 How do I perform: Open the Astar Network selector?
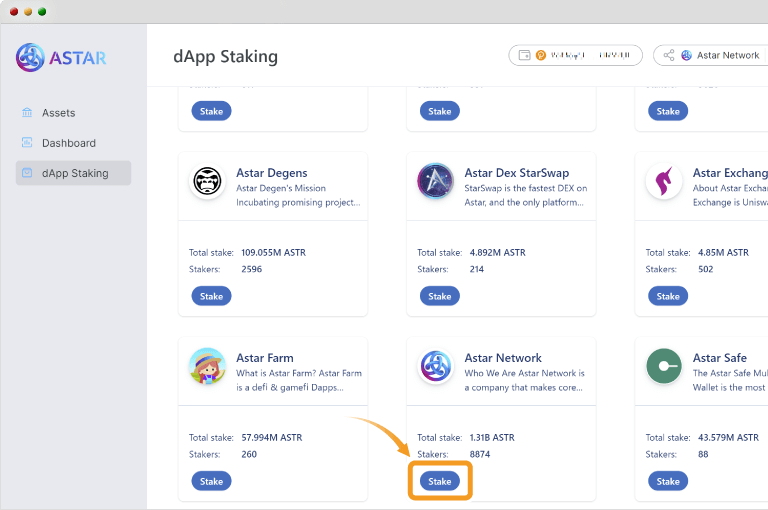pos(710,56)
